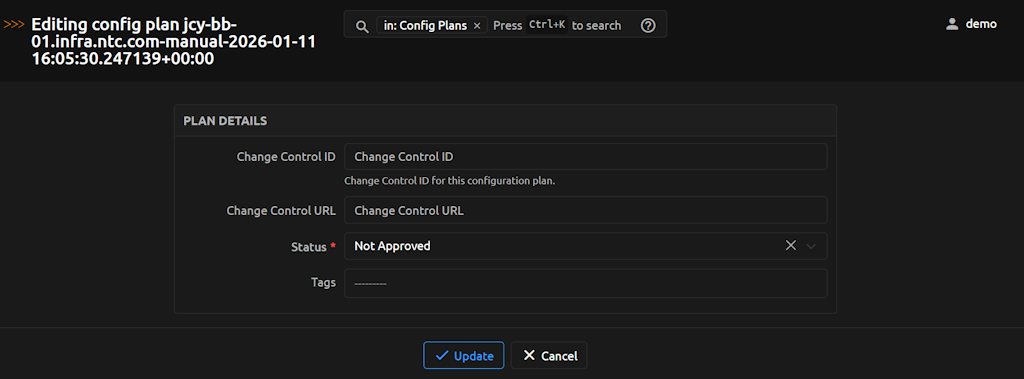Image resolution: width=1024 pixels, height=379 pixels.
Task: Click the demo user profile icon
Action: coord(952,24)
